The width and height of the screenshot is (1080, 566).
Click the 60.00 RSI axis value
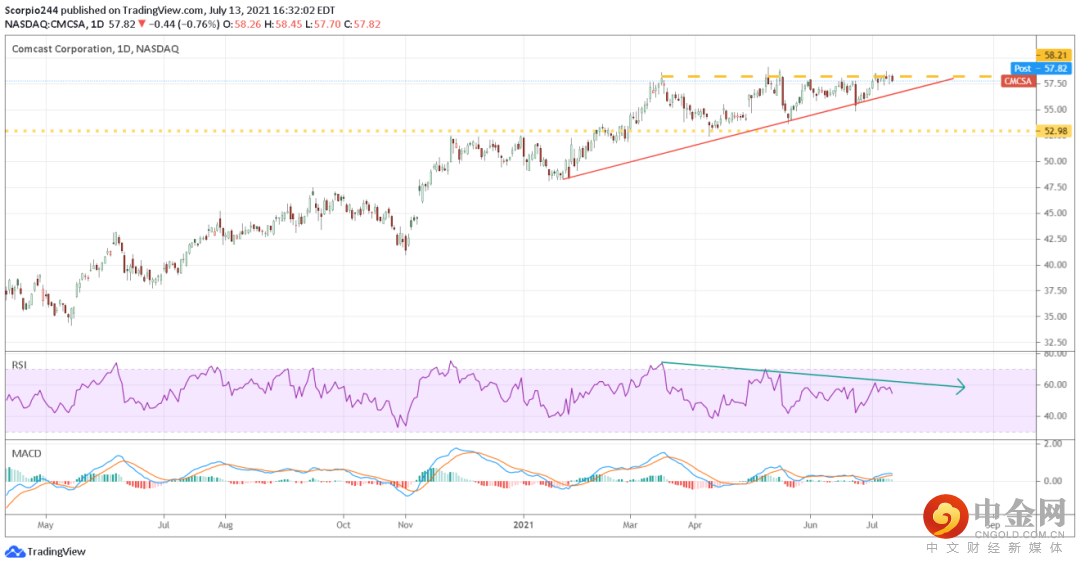pos(1055,385)
